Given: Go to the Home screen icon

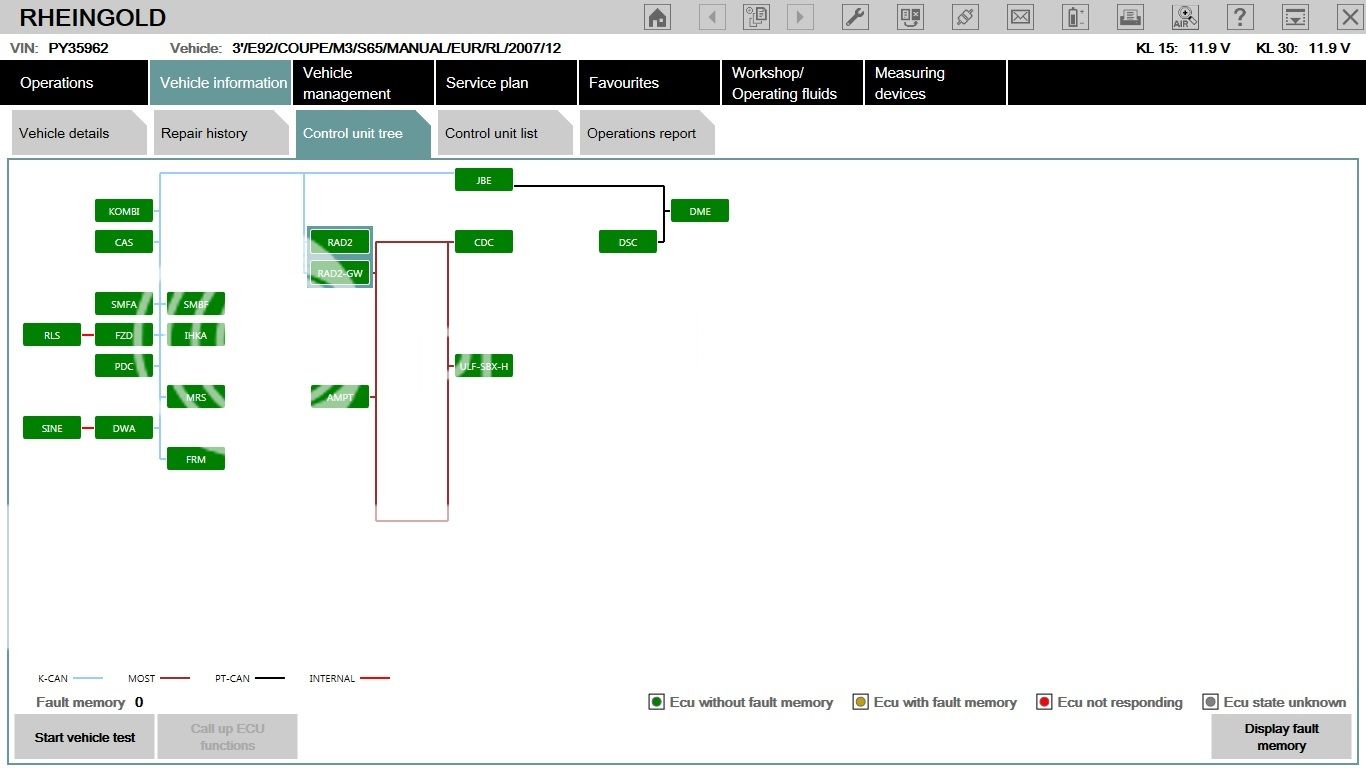Looking at the screenshot, I should coord(657,17).
